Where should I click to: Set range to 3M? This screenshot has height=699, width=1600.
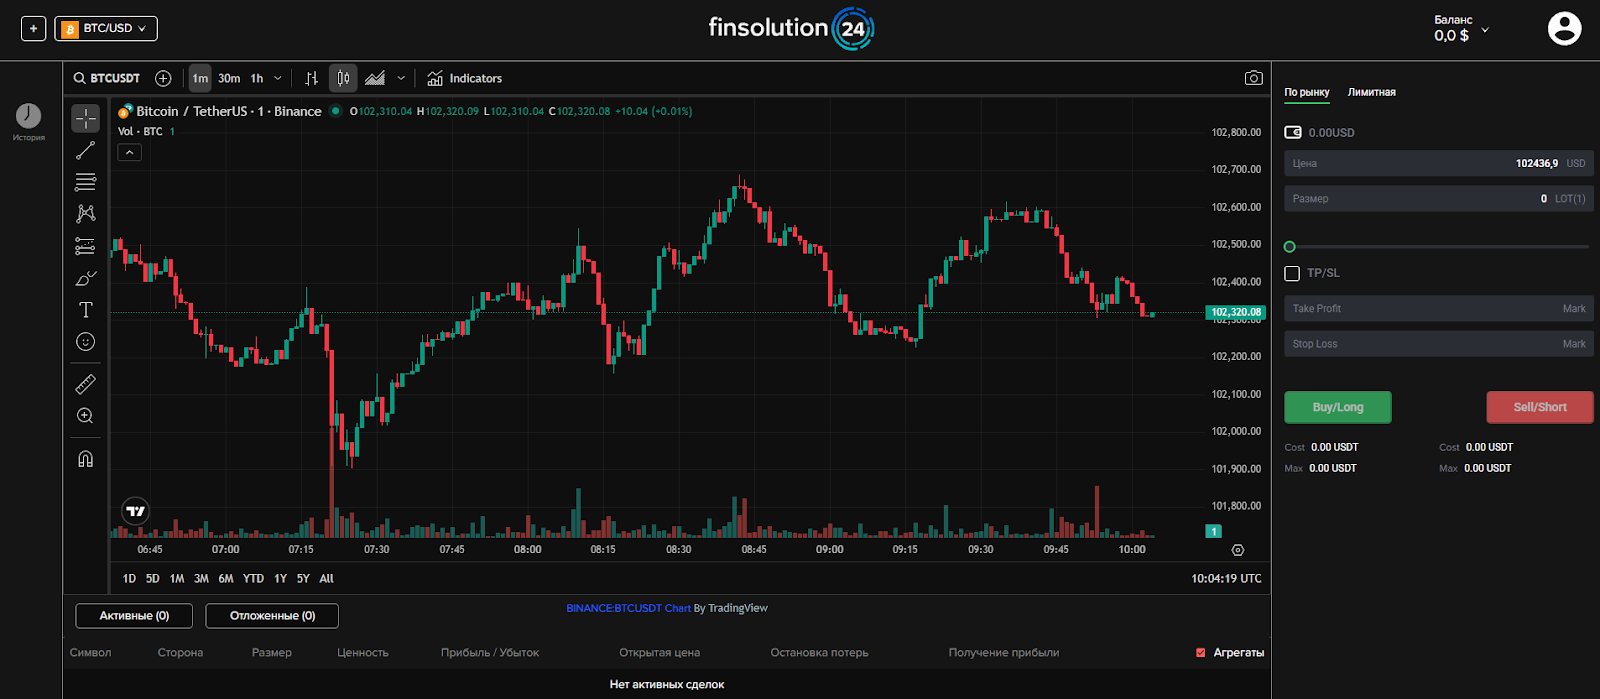tap(201, 578)
